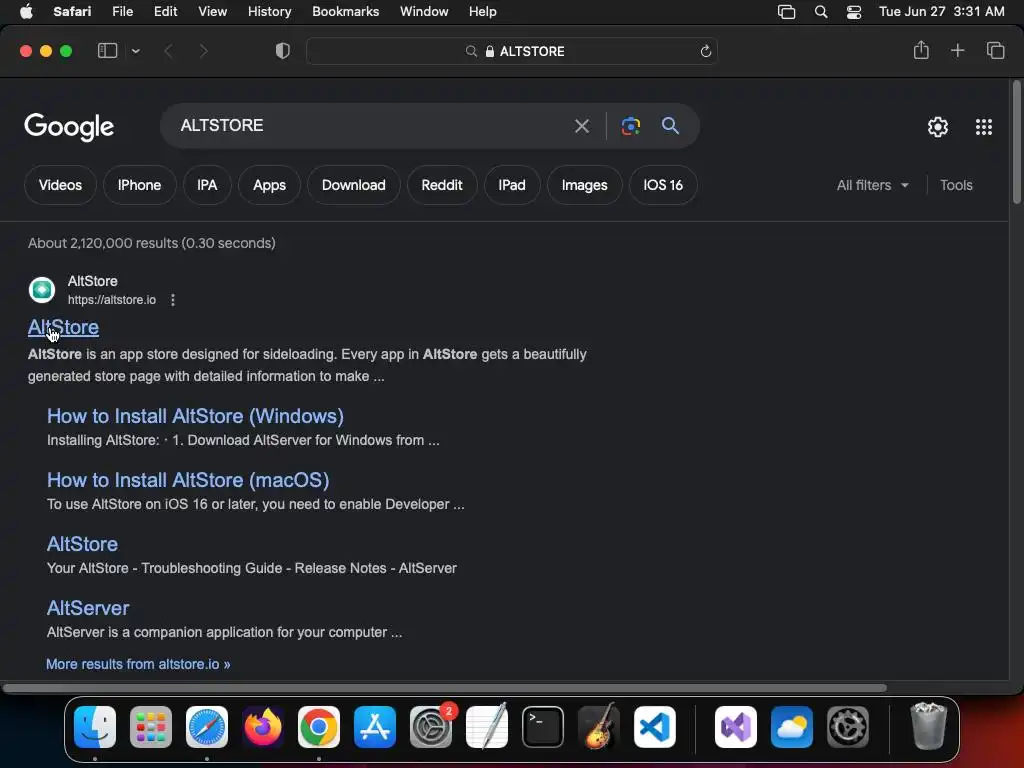Open Terminal from the Dock

(x=543, y=727)
